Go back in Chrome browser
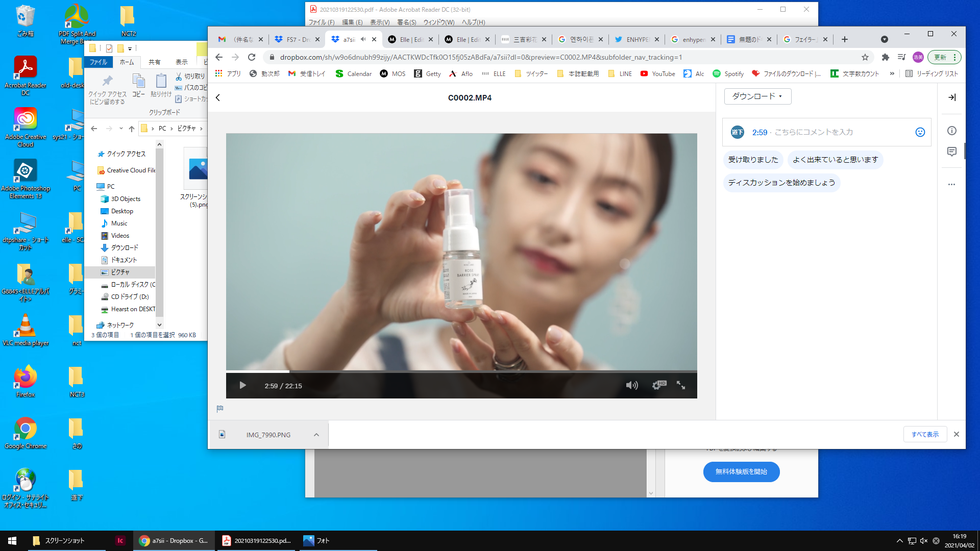 pos(219,57)
